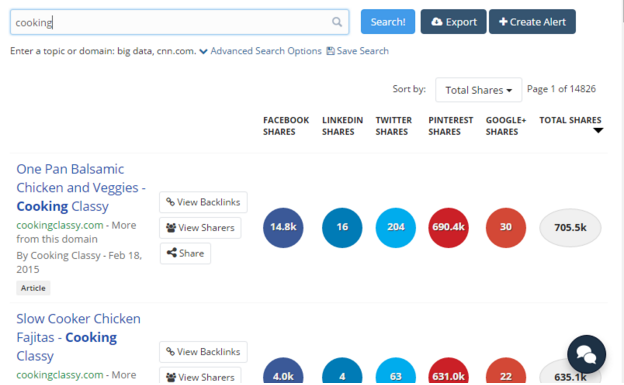Viewport: 624px width, 385px height.
Task: Click the 705.5k total shares bubble
Action: [x=570, y=227]
